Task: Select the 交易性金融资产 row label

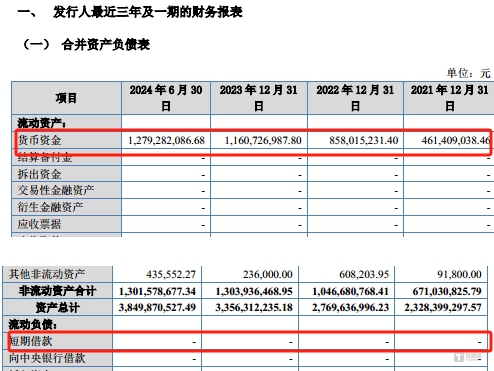Action: pyautogui.click(x=56, y=190)
